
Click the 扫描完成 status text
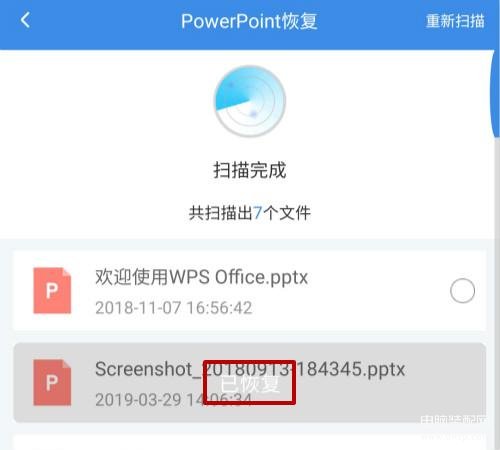pyautogui.click(x=250, y=170)
